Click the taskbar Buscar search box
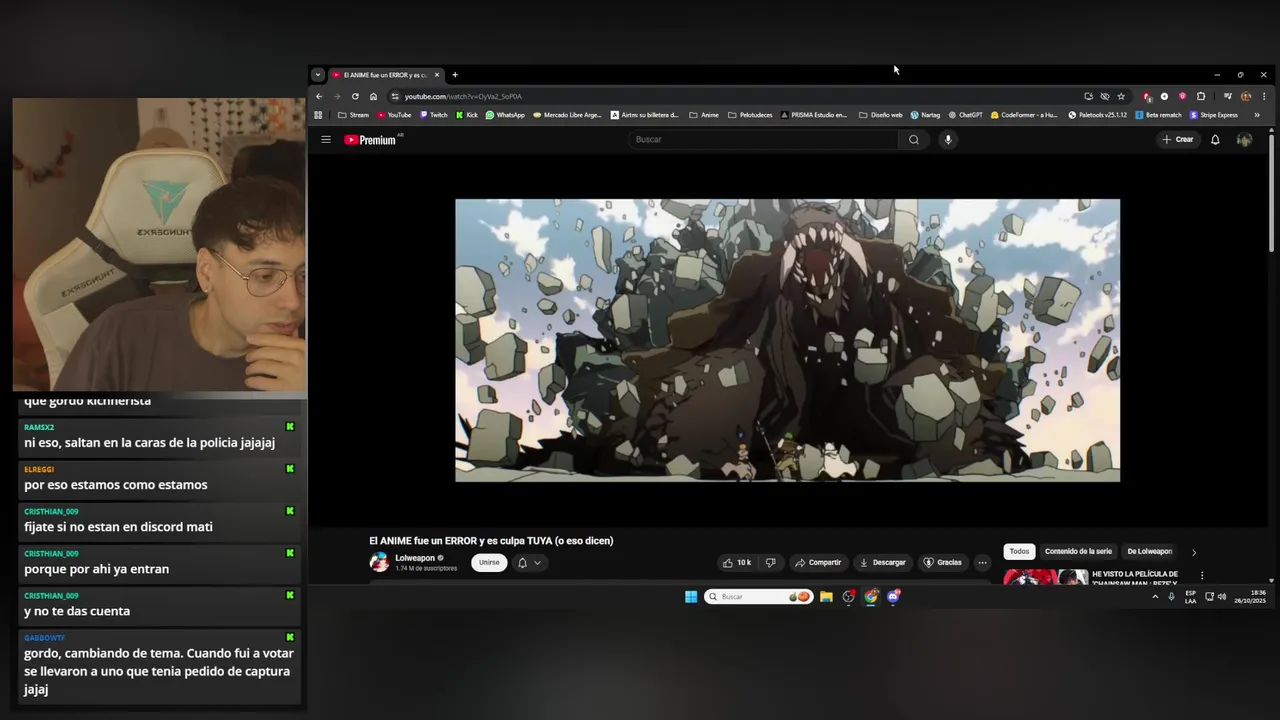This screenshot has width=1280, height=720. point(758,597)
